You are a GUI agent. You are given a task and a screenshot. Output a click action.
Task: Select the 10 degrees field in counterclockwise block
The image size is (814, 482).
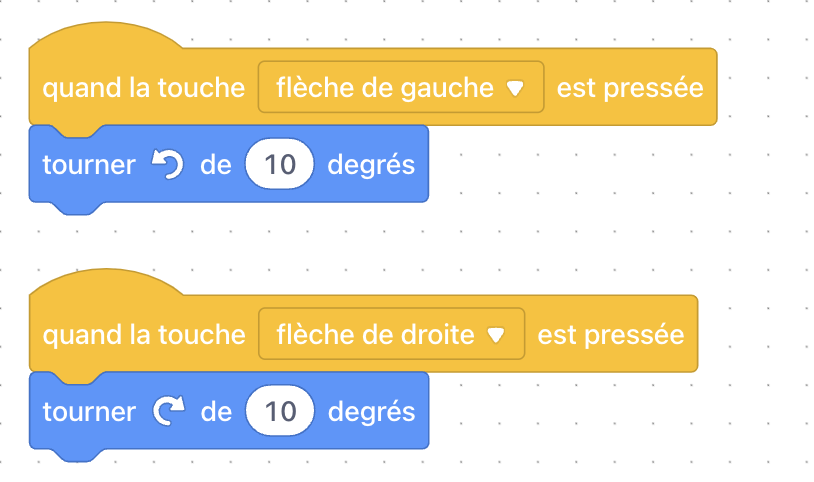click(280, 164)
